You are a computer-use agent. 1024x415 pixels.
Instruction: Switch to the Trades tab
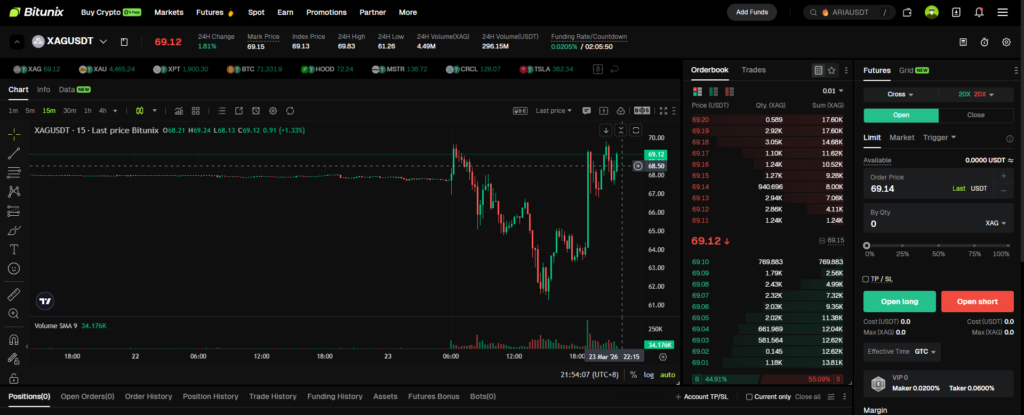pyautogui.click(x=754, y=70)
